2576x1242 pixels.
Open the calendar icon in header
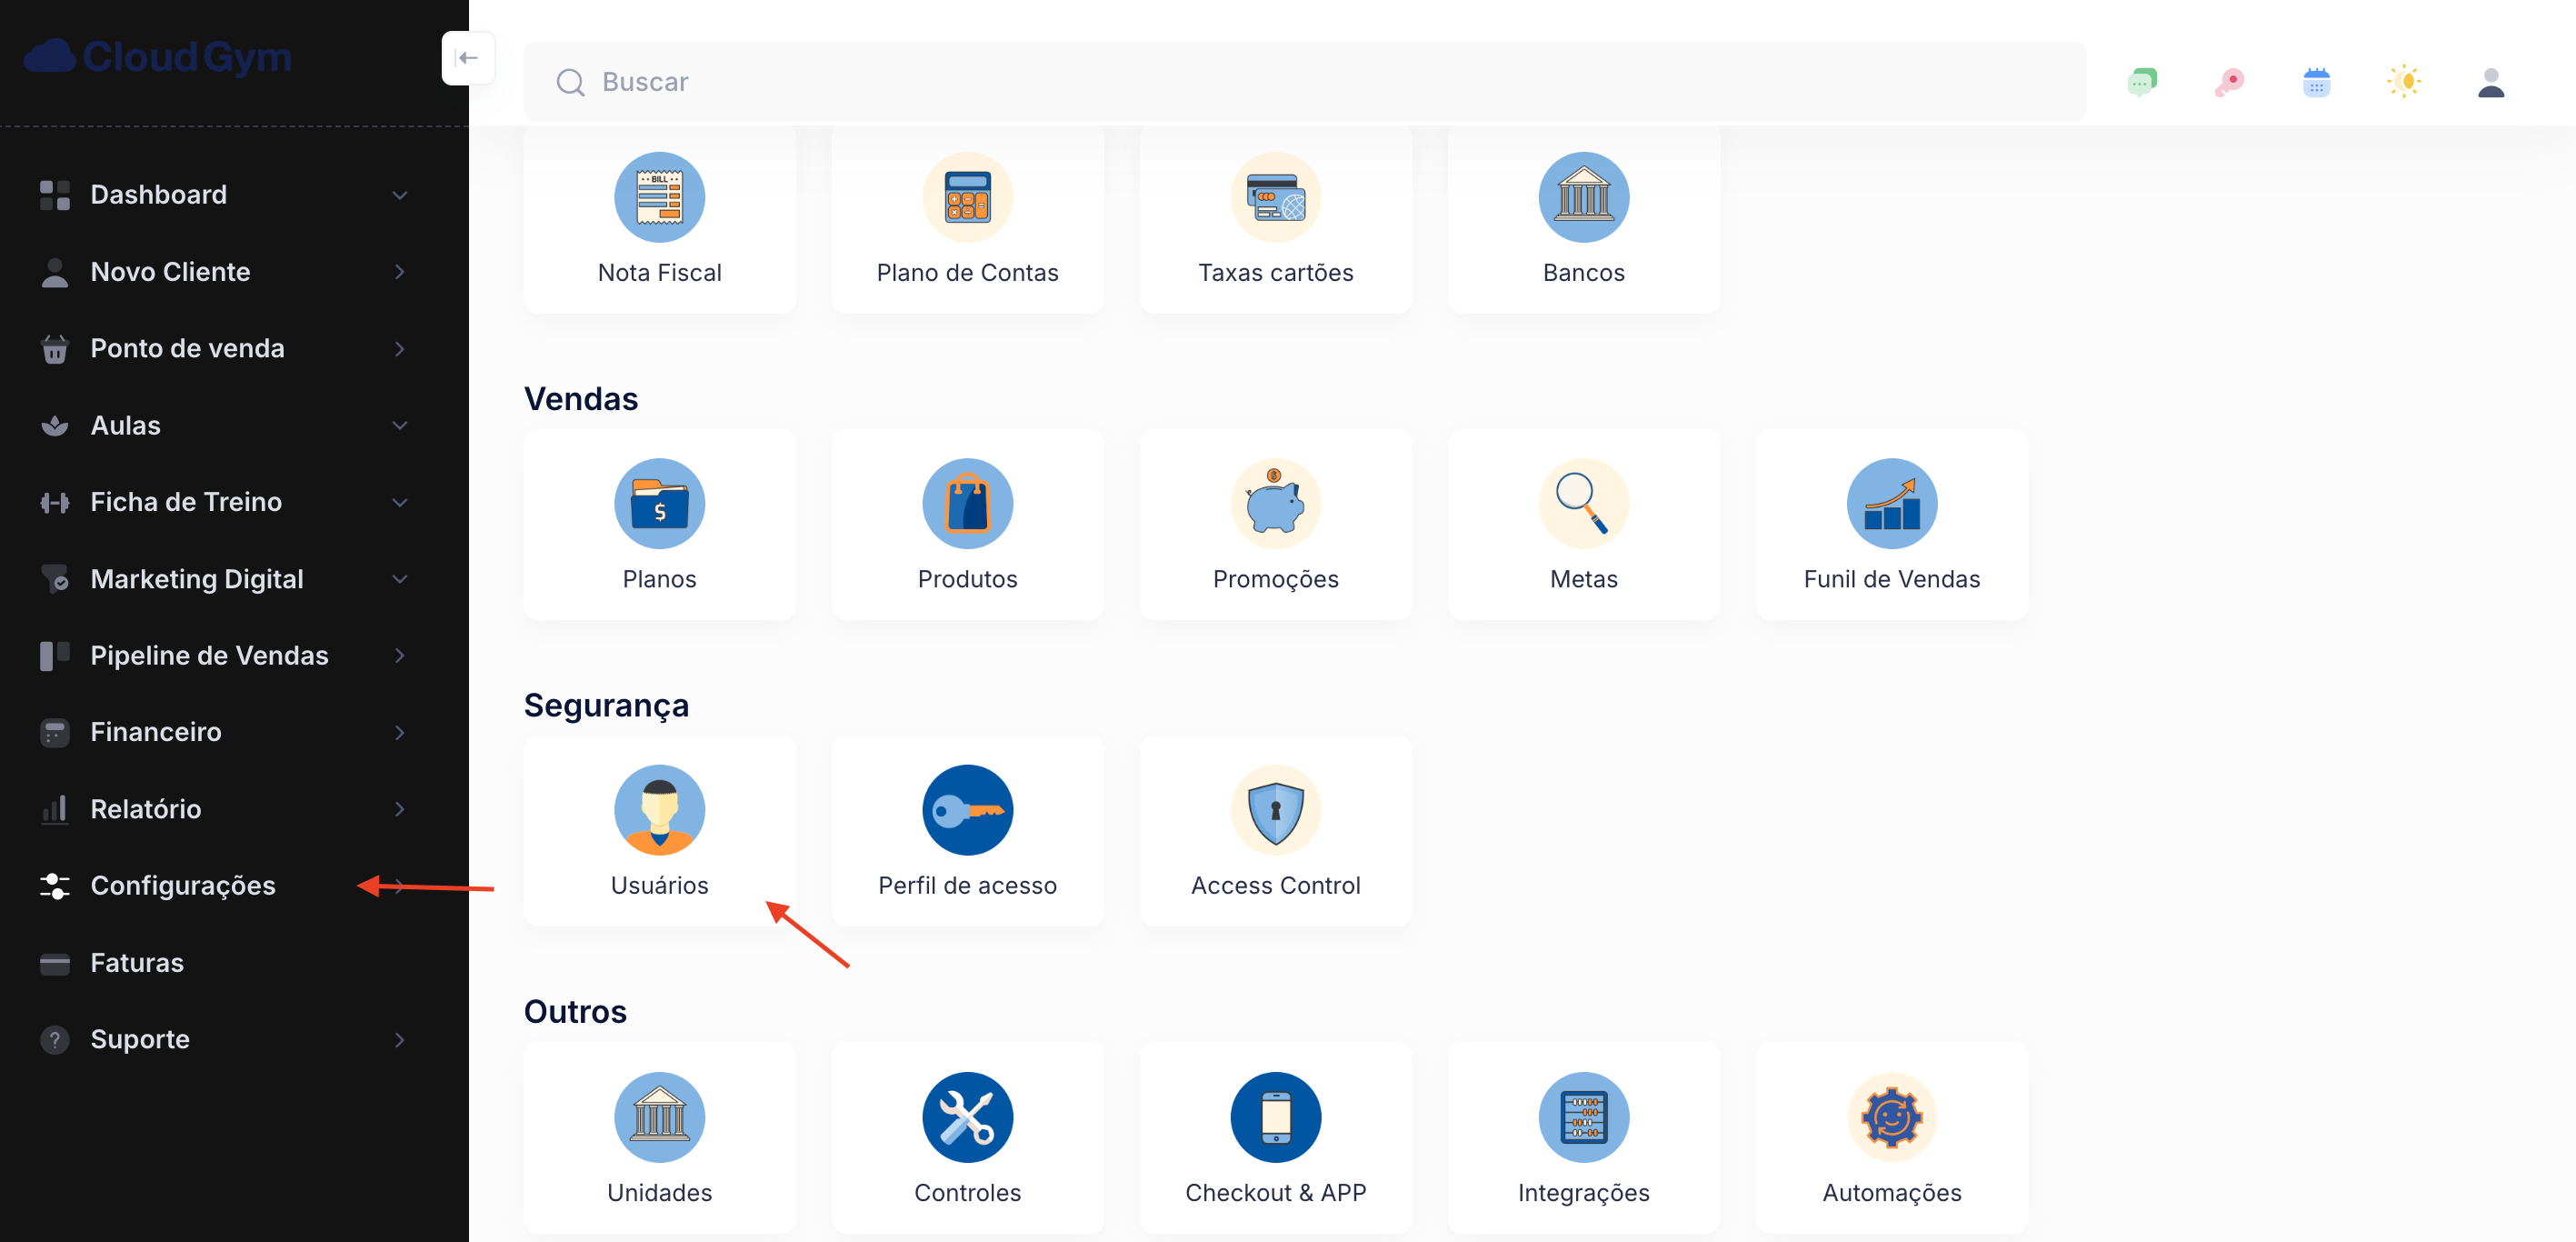click(2316, 82)
